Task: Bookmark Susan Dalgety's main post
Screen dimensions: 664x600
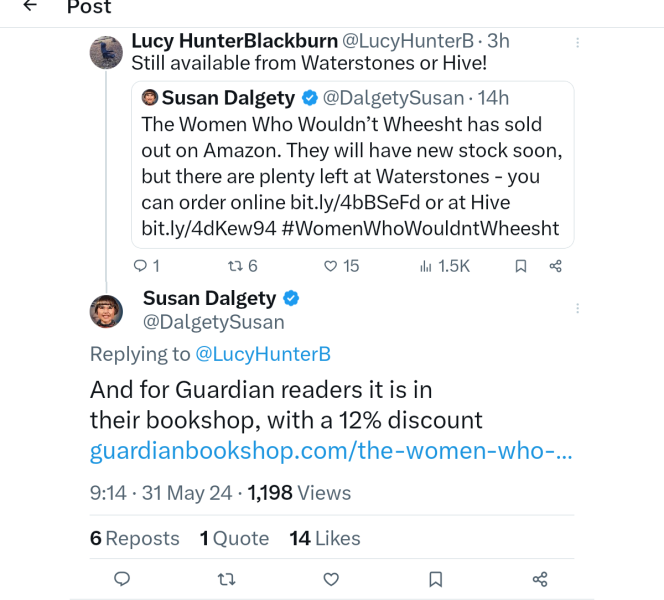Action: click(436, 579)
